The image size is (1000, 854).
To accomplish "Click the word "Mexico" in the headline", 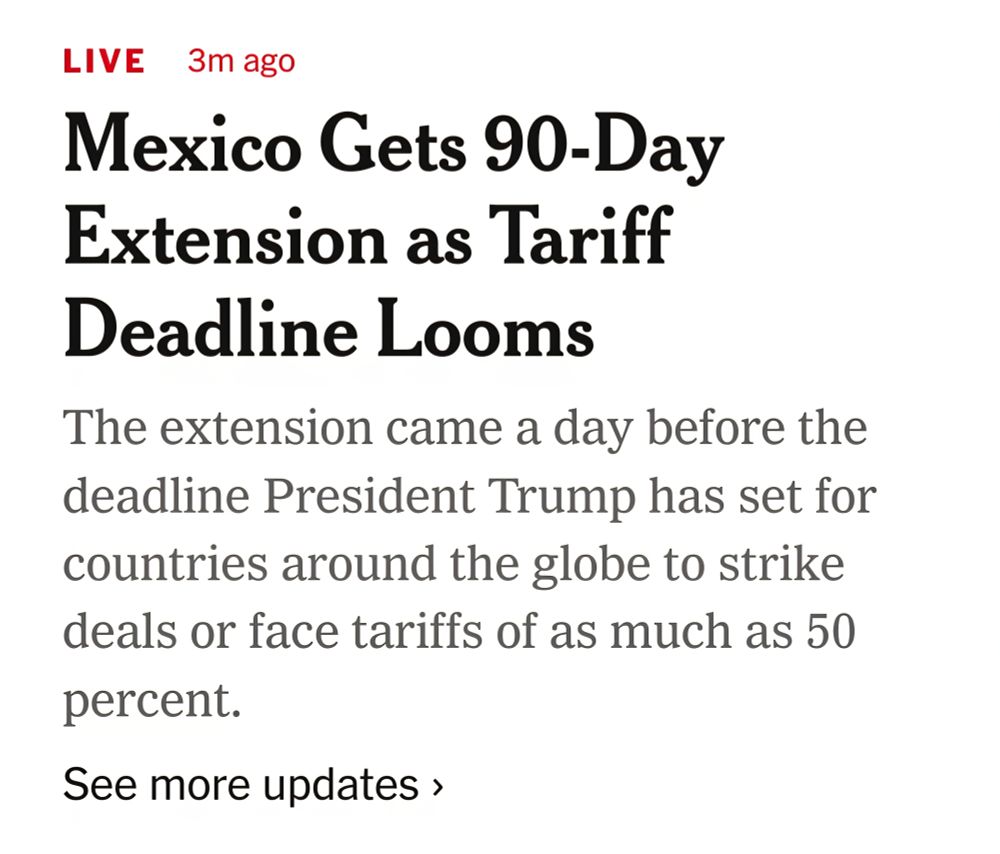I will pyautogui.click(x=182, y=143).
